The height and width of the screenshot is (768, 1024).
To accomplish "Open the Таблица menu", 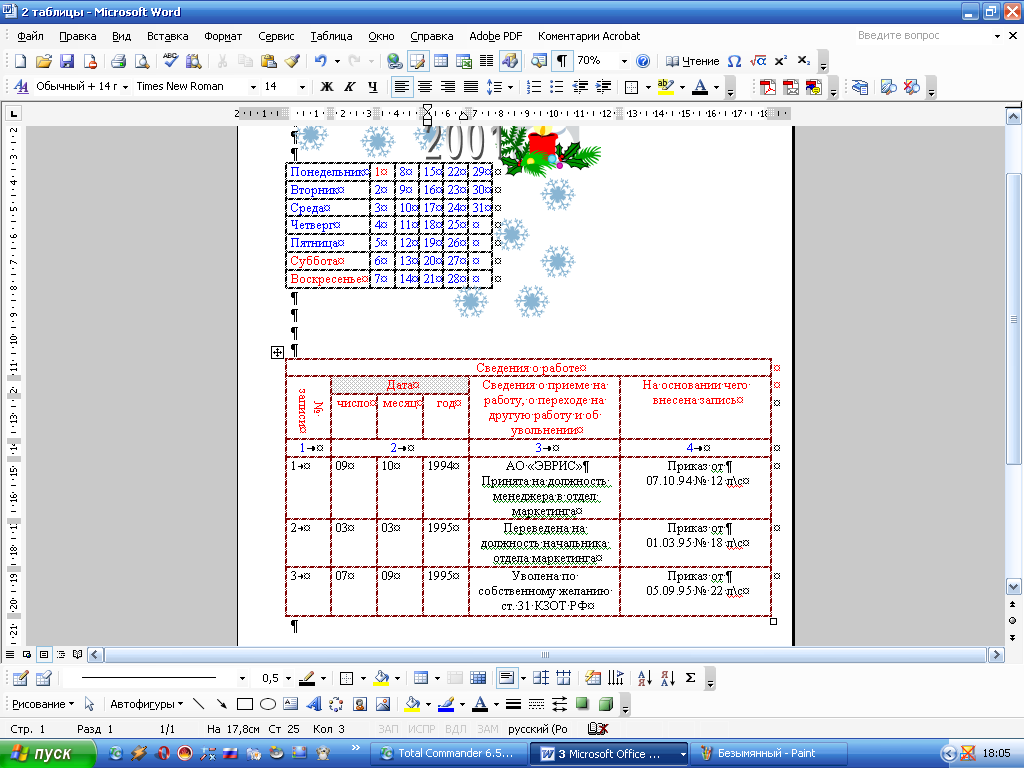I will tap(331, 36).
